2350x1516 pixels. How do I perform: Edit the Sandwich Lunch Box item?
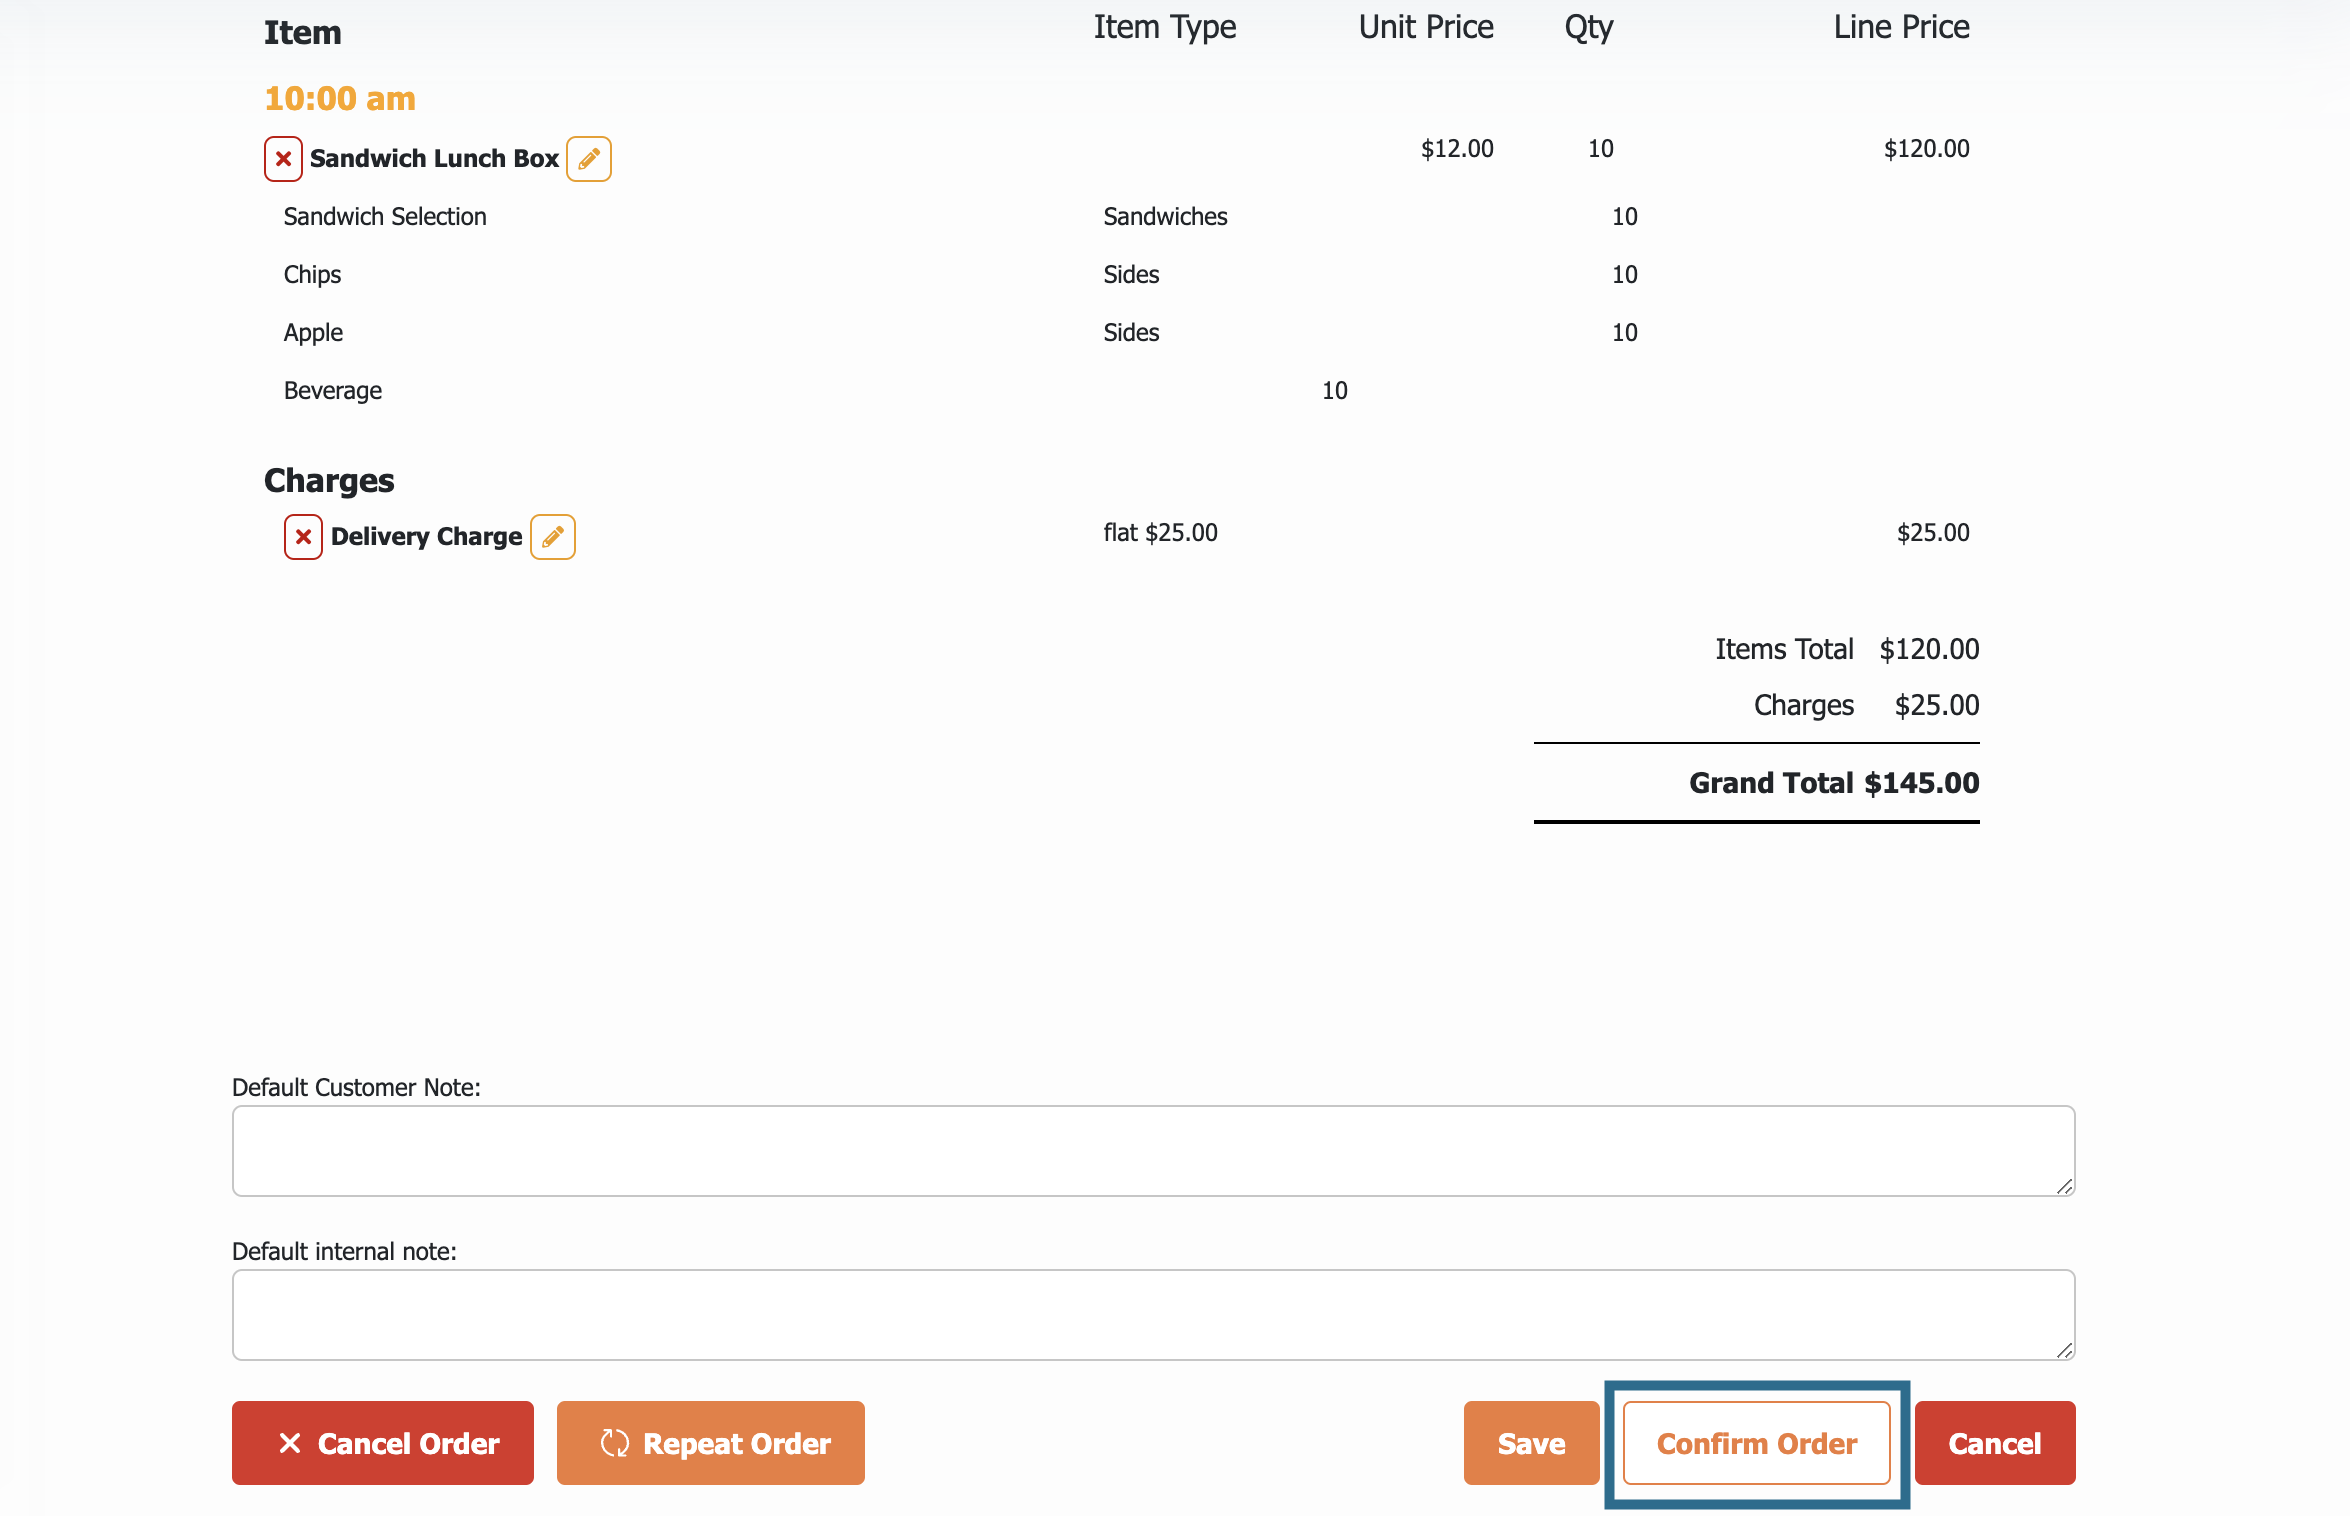point(589,159)
